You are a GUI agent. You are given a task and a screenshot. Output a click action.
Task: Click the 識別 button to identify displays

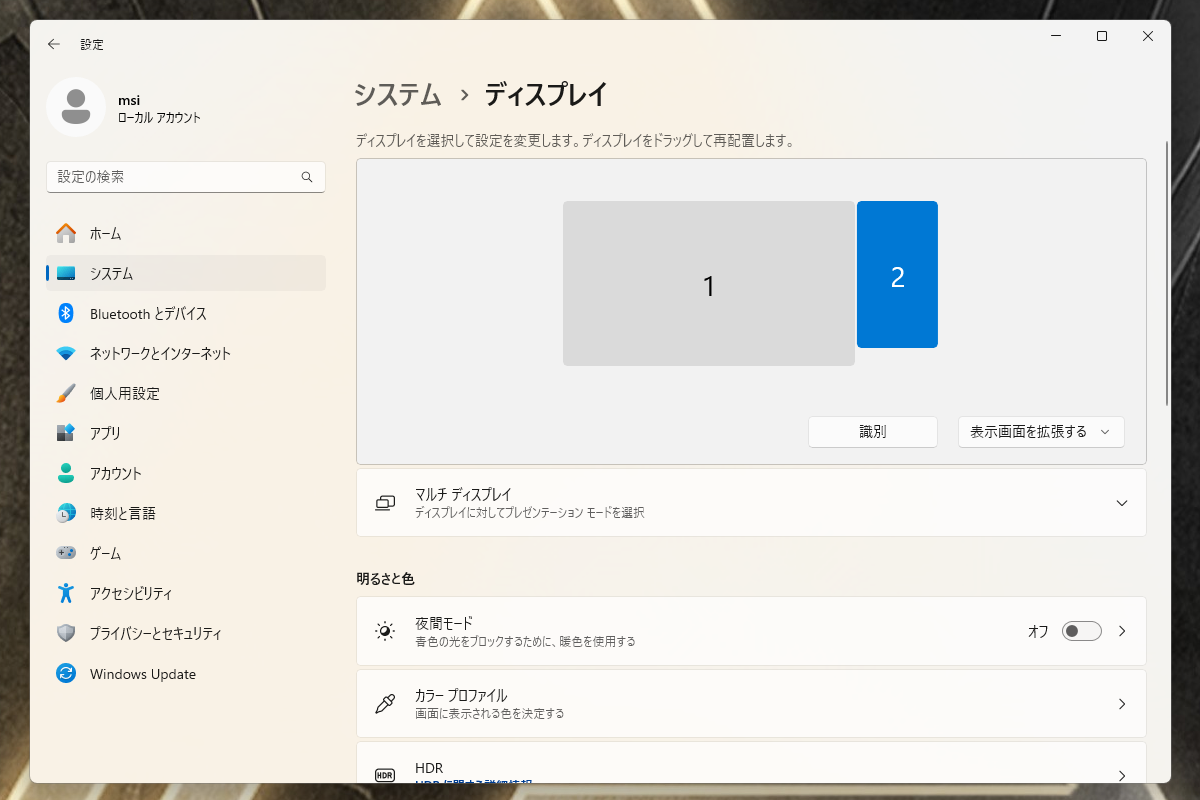[872, 432]
